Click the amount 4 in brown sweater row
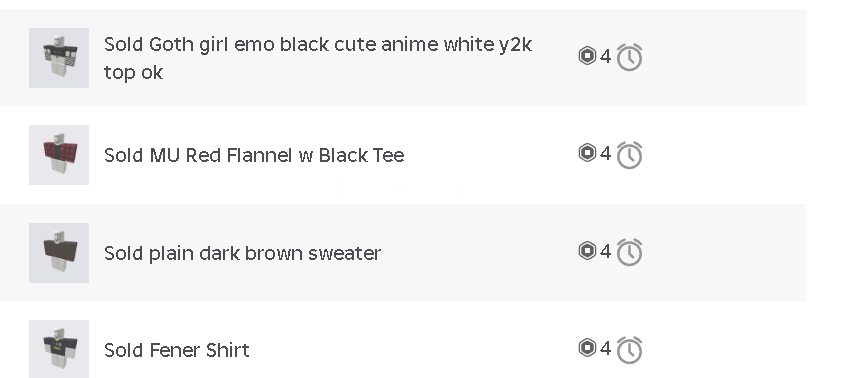Image resolution: width=860 pixels, height=378 pixels. point(605,251)
